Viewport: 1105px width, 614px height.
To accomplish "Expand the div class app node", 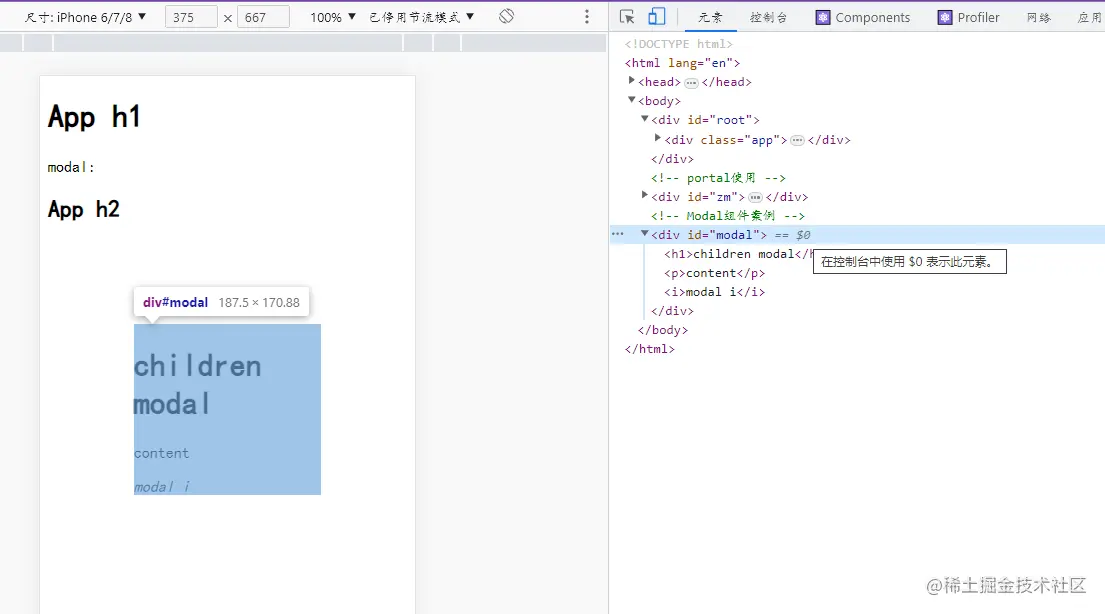I will [x=658, y=139].
